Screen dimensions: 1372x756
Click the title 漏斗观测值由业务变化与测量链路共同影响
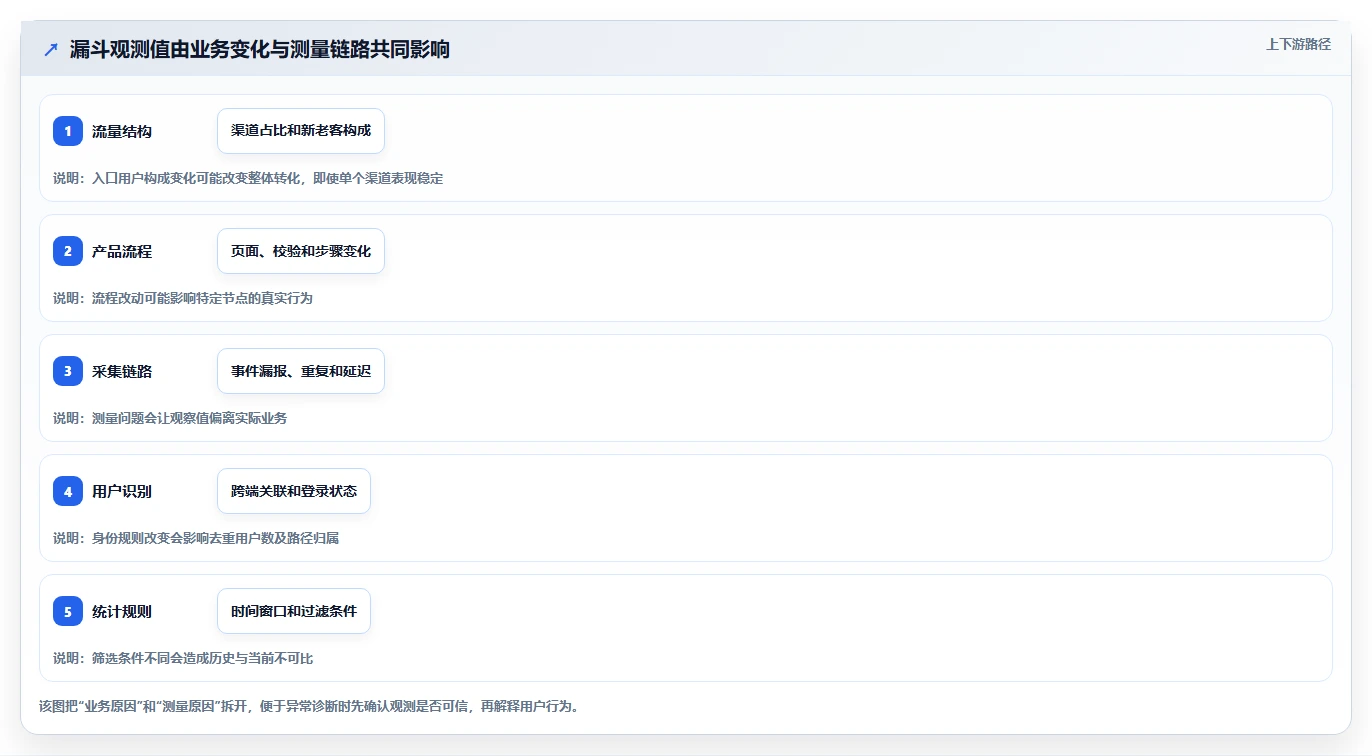(260, 49)
